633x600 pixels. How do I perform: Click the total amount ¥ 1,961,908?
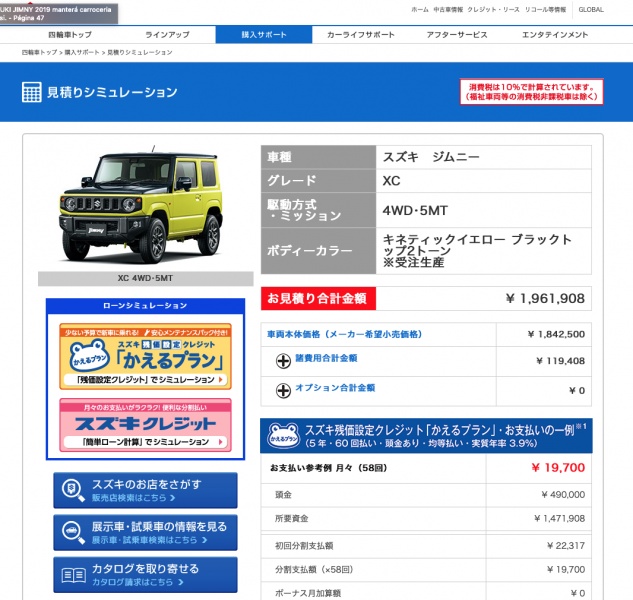[x=545, y=298]
